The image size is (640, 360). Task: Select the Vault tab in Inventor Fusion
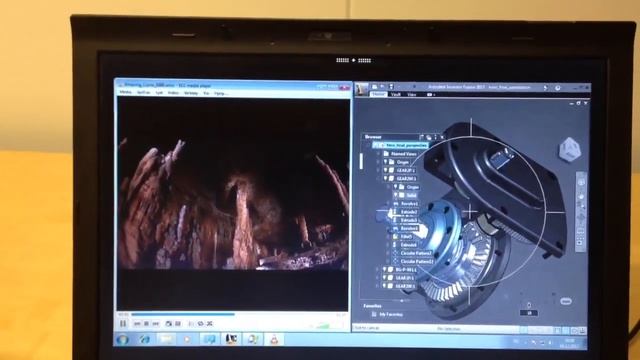point(396,94)
